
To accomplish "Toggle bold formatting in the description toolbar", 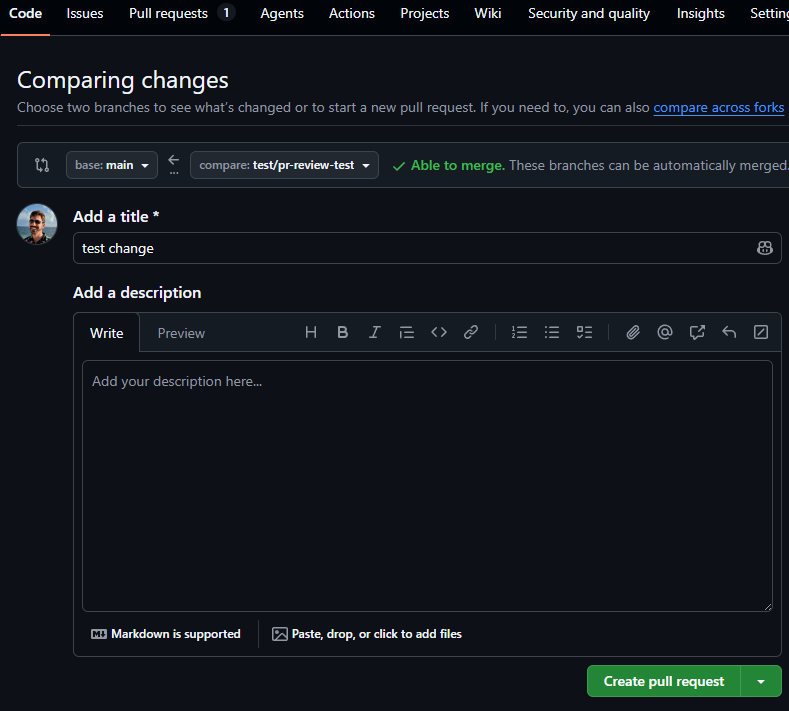I will coord(343,332).
